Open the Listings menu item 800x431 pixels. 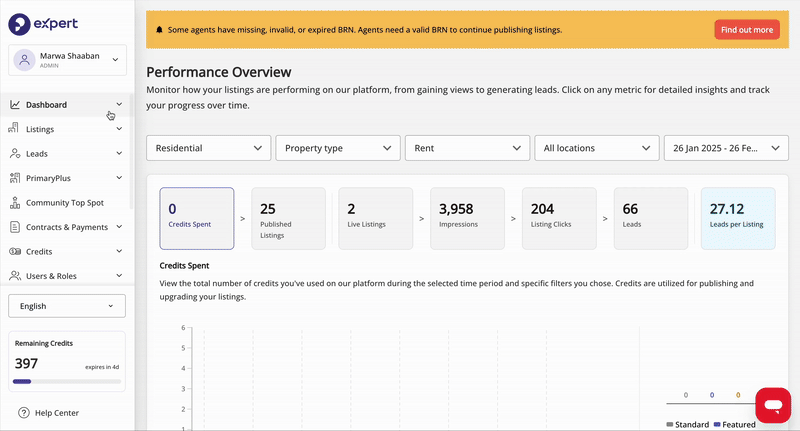[x=66, y=129]
